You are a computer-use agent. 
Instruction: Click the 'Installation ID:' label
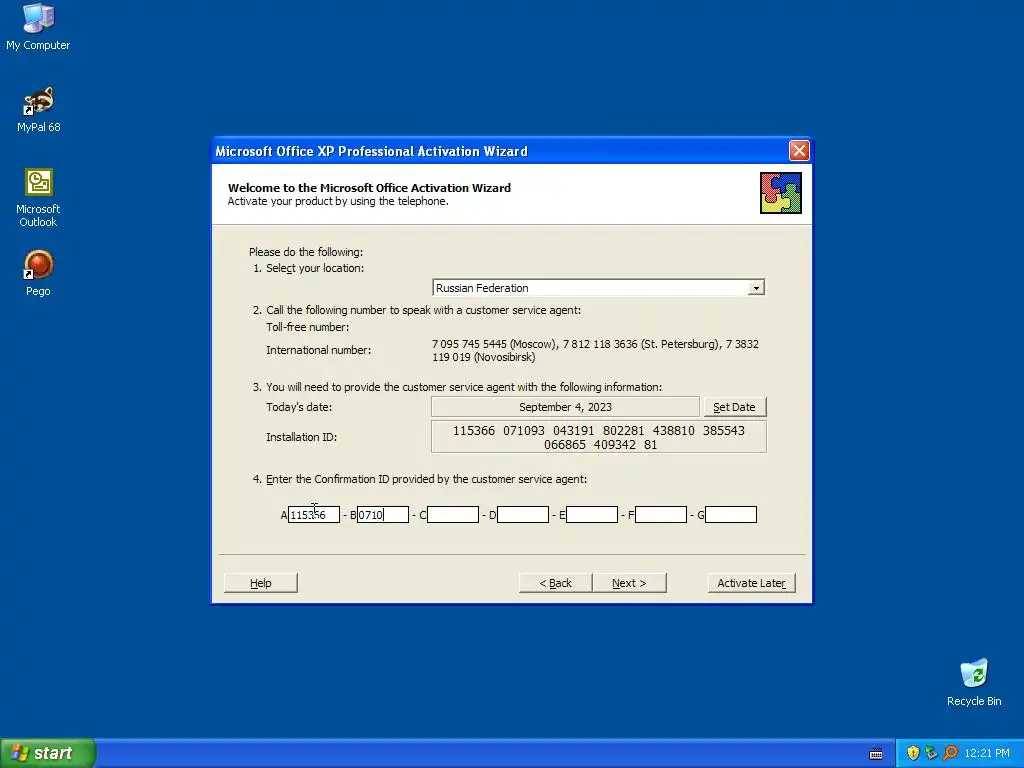(x=302, y=437)
